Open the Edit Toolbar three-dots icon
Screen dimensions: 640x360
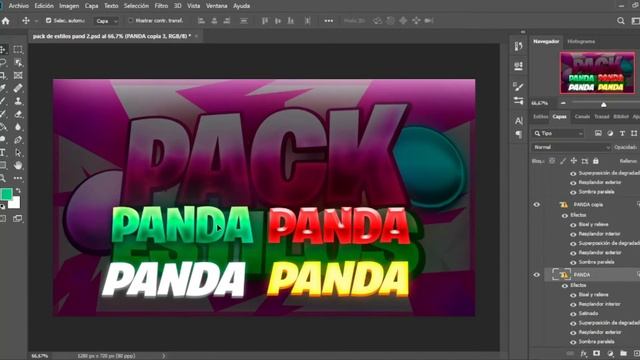pyautogui.click(x=18, y=178)
